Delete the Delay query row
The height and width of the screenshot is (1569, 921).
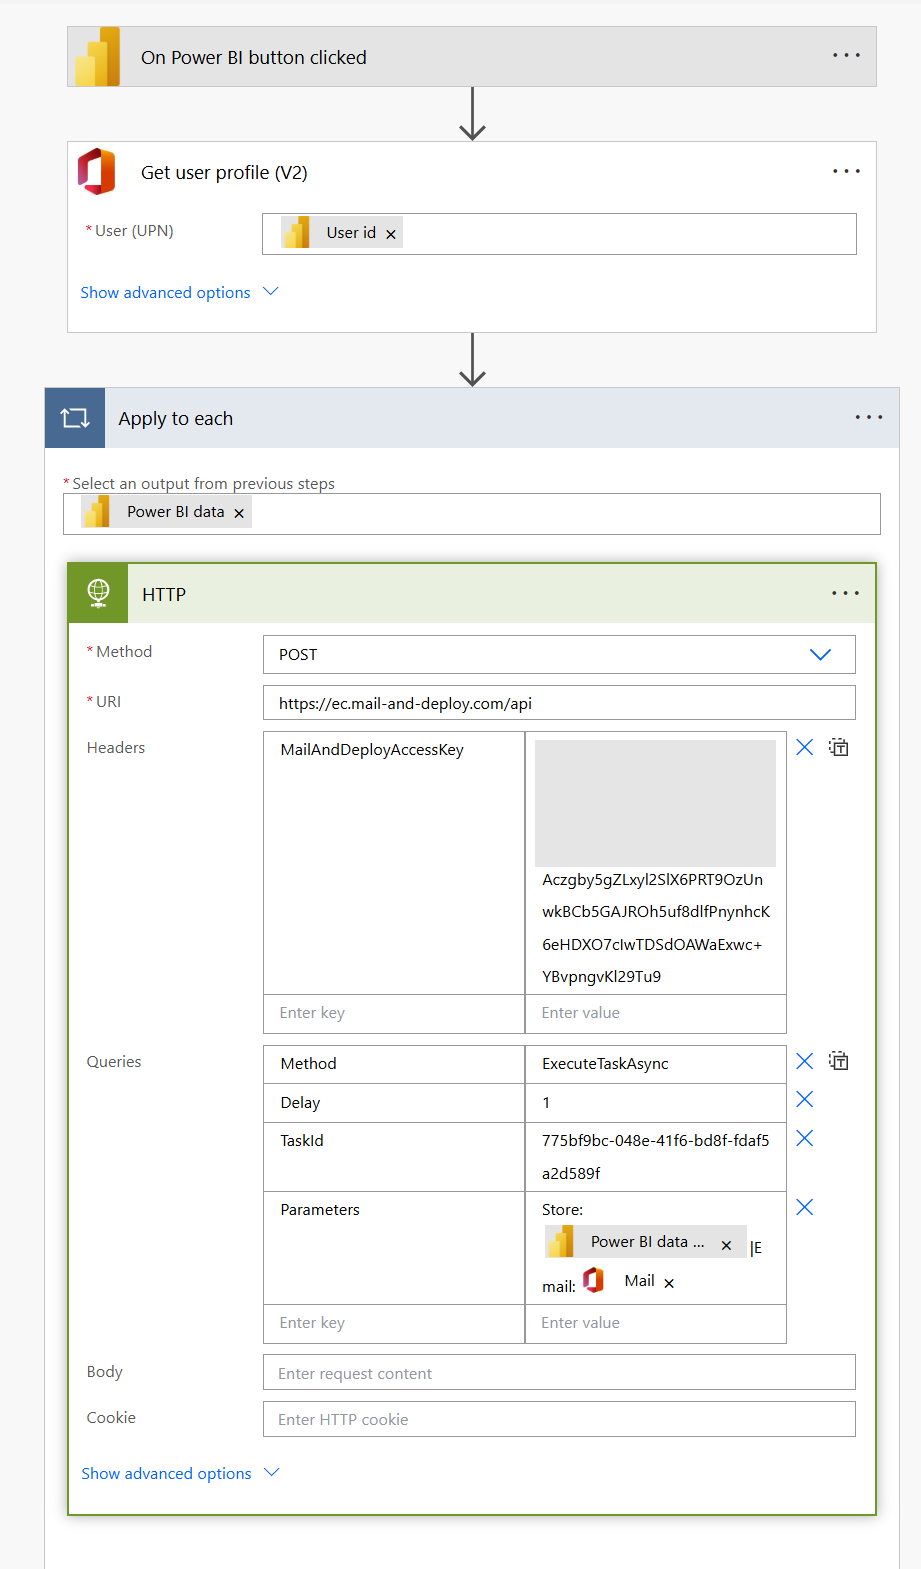click(804, 1100)
